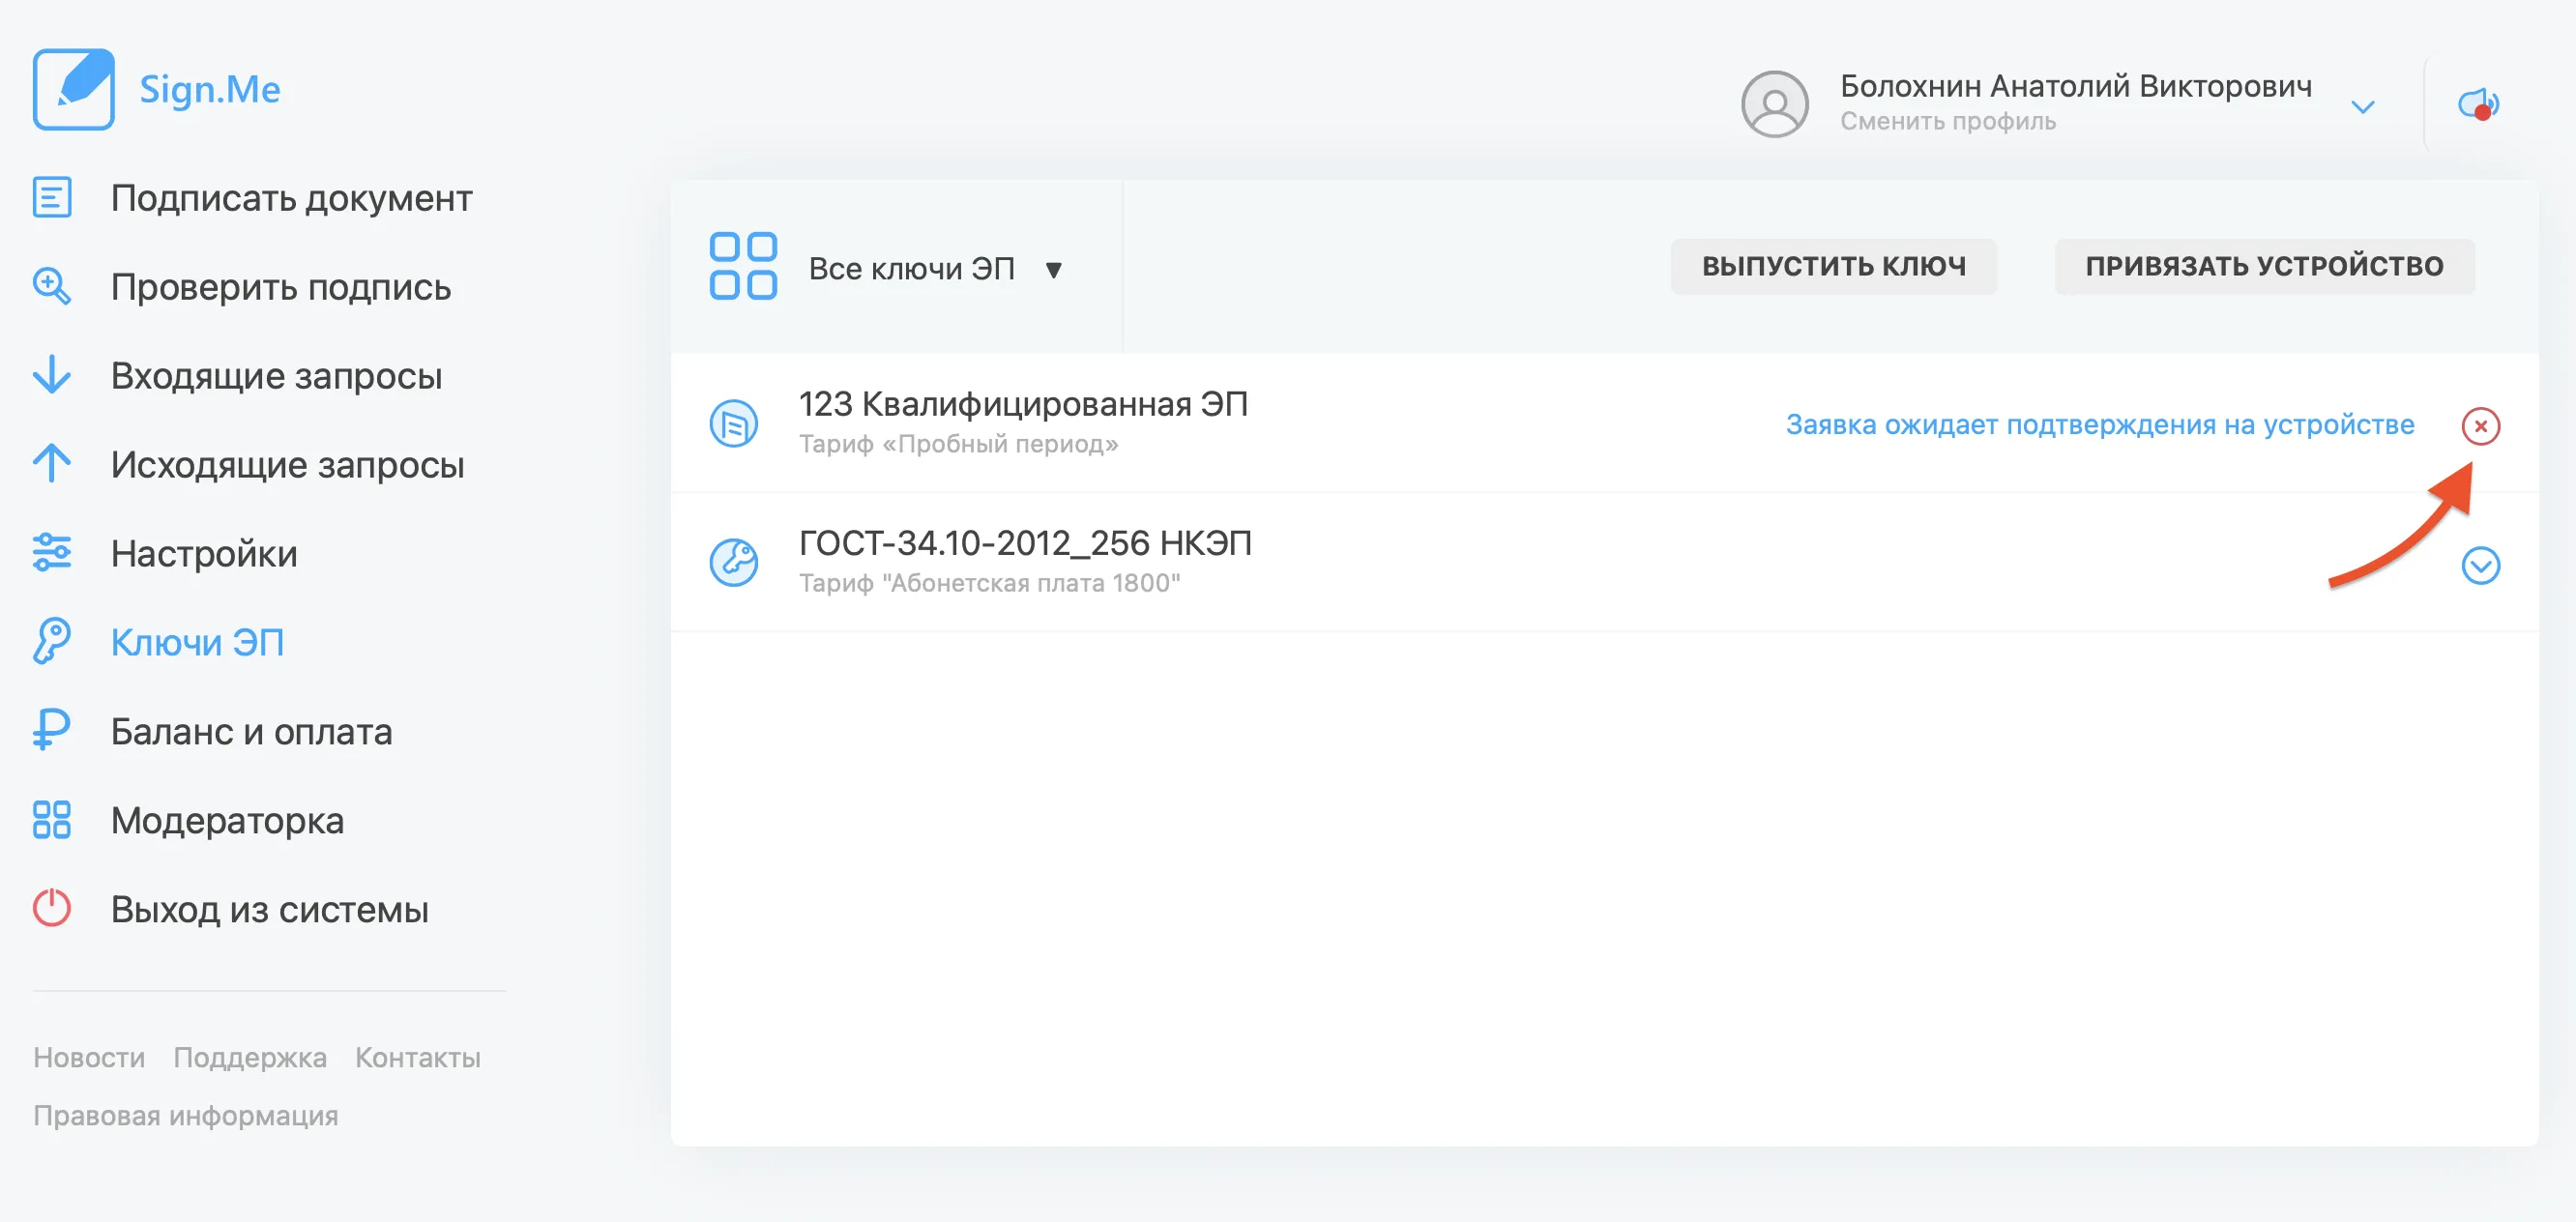The height and width of the screenshot is (1222, 2576).
Task: Open Настройки page
Action: click(x=204, y=553)
